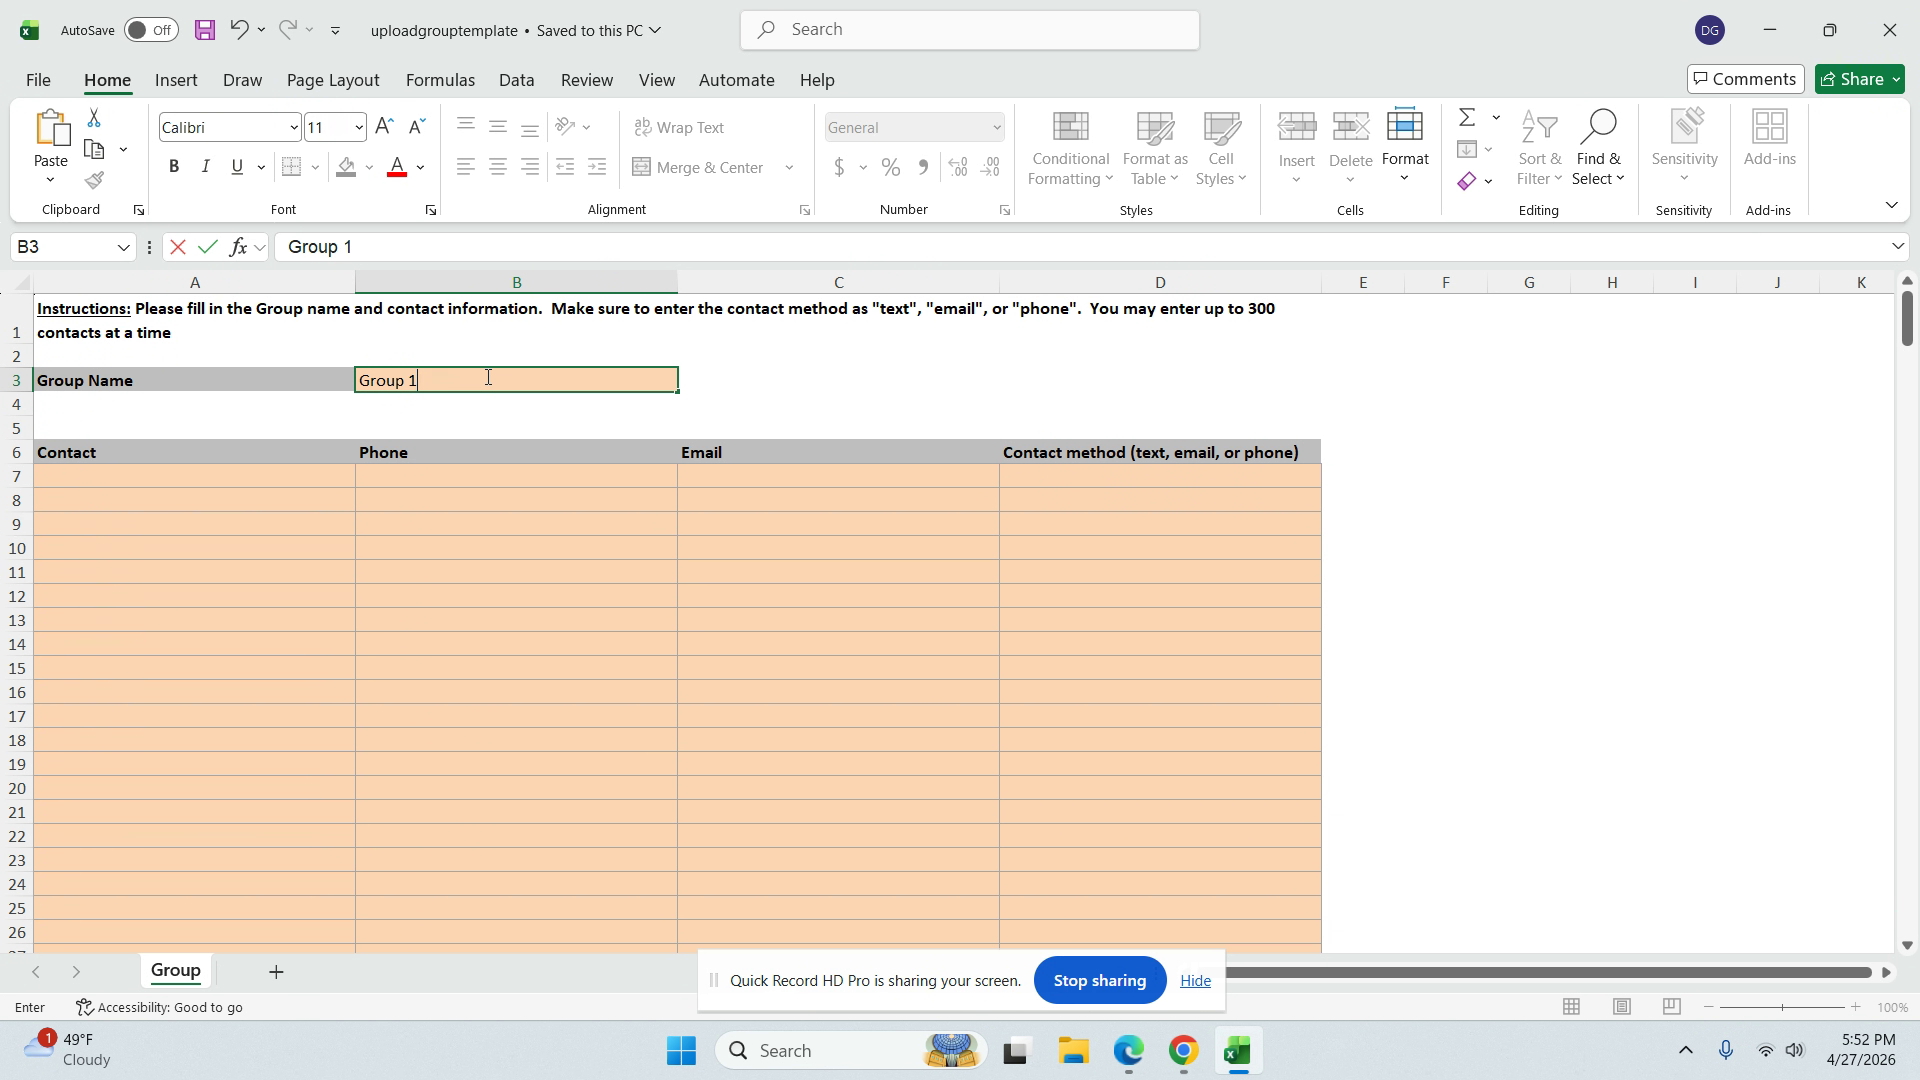Screen dimensions: 1920x1080
Task: Click the Decrease Decimal icon
Action: tap(991, 167)
